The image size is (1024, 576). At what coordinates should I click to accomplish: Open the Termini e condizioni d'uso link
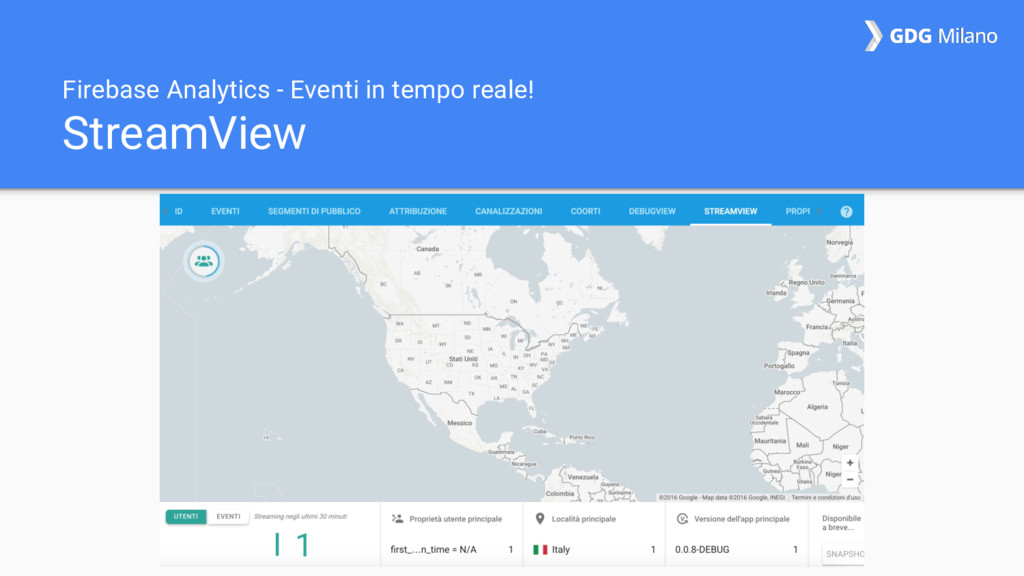pos(826,498)
